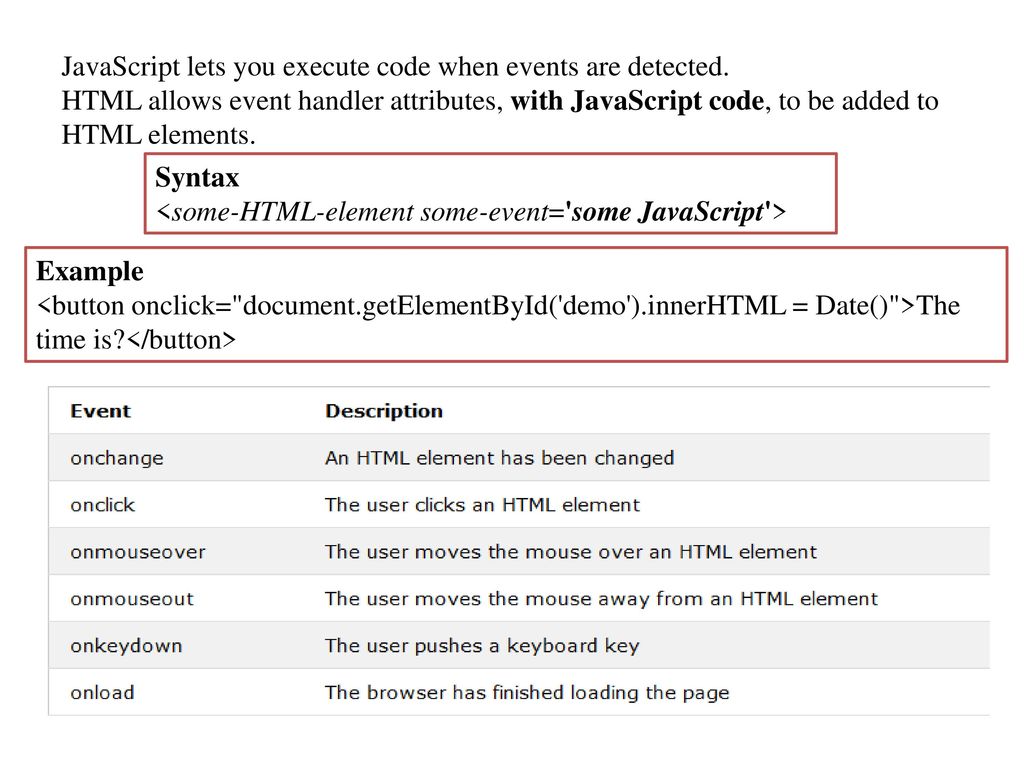Image resolution: width=1024 pixels, height=768 pixels.
Task: Click the 'onmouseover' event cell
Action: click(x=138, y=552)
